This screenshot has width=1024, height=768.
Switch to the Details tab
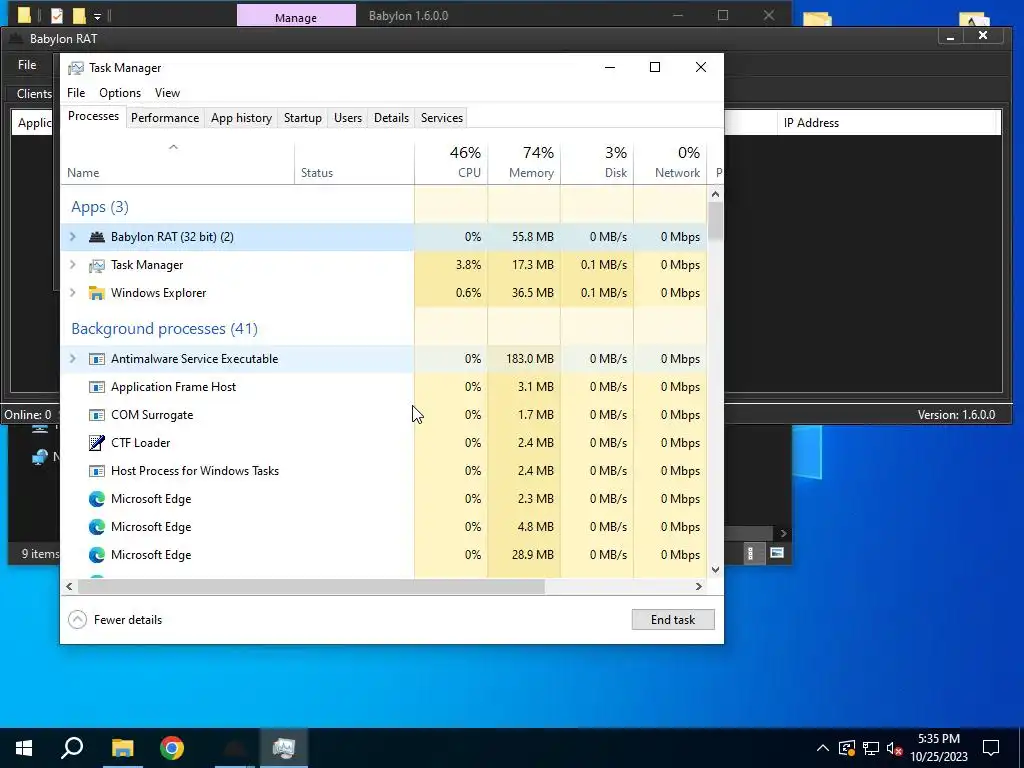point(391,118)
